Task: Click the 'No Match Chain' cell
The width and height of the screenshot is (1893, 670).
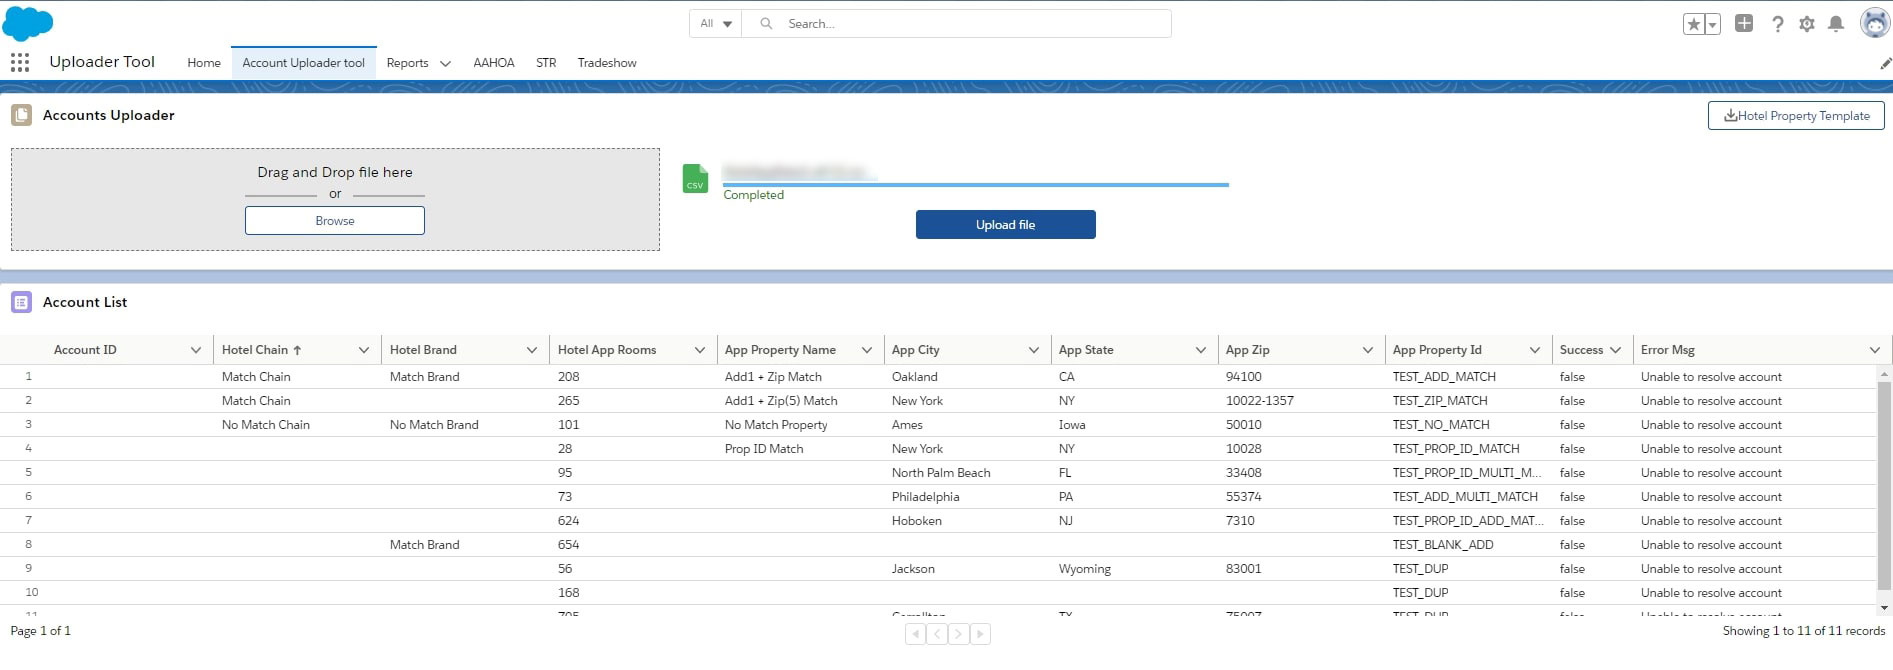Action: point(266,425)
